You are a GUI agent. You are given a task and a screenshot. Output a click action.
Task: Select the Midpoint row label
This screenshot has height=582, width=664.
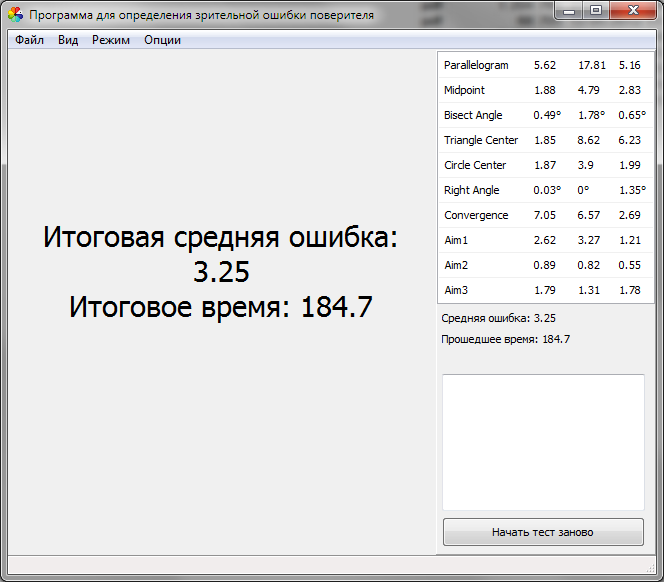[464, 90]
